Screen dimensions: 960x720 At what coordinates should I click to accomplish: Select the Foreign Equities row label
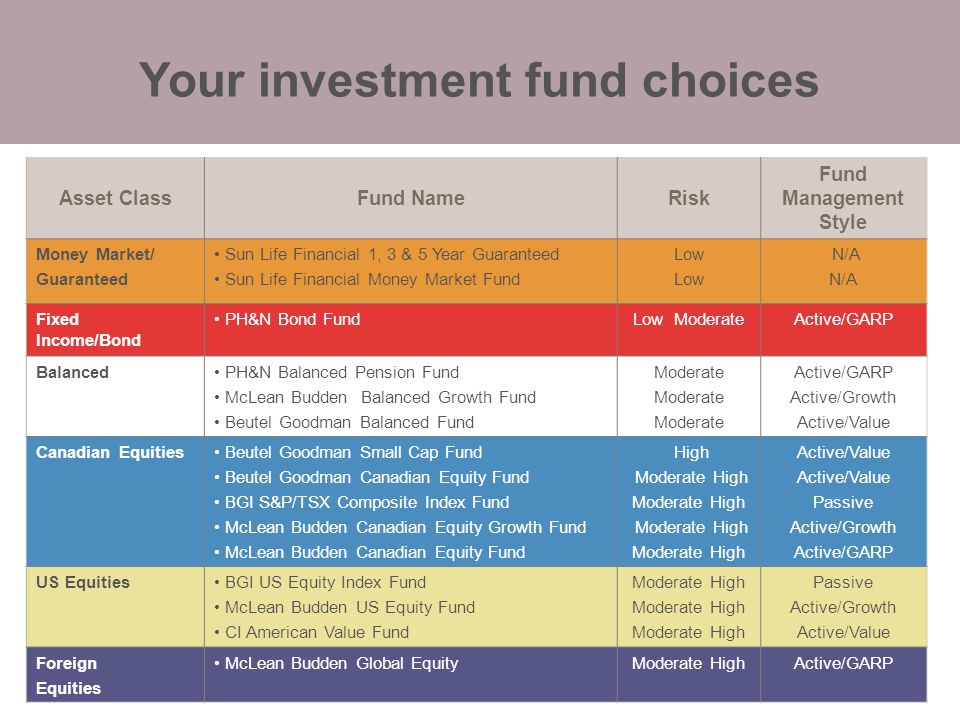pyautogui.click(x=69, y=676)
